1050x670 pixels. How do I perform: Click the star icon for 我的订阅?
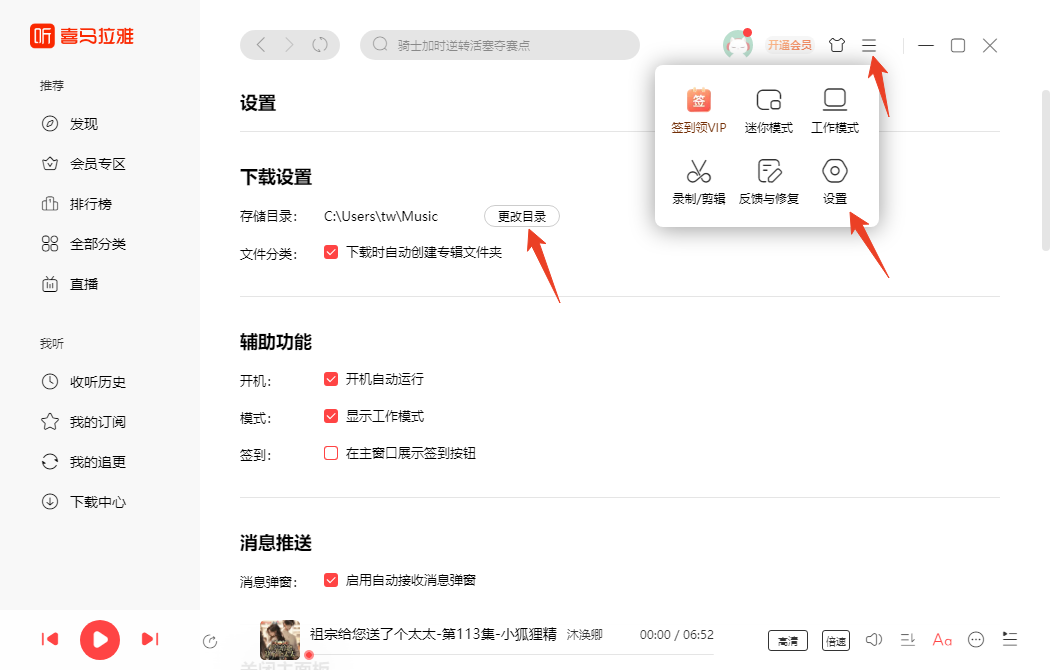click(x=50, y=422)
